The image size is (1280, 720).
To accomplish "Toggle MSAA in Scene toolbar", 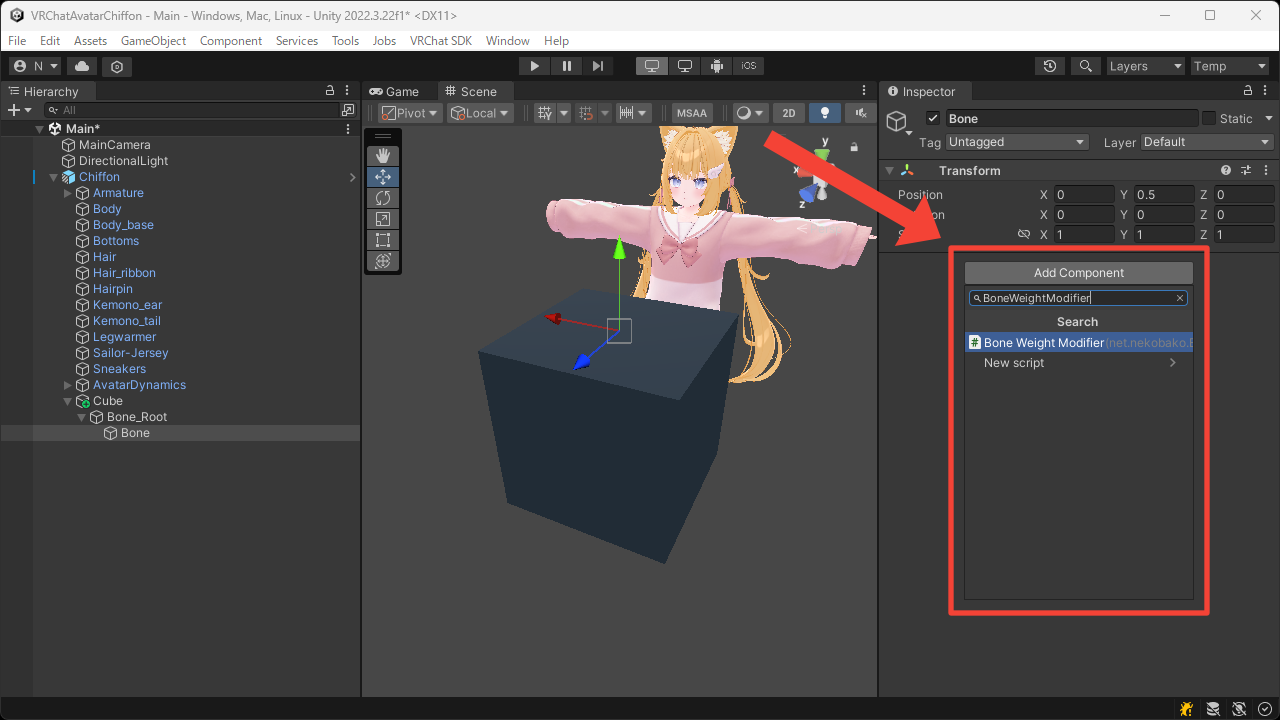I will point(691,113).
